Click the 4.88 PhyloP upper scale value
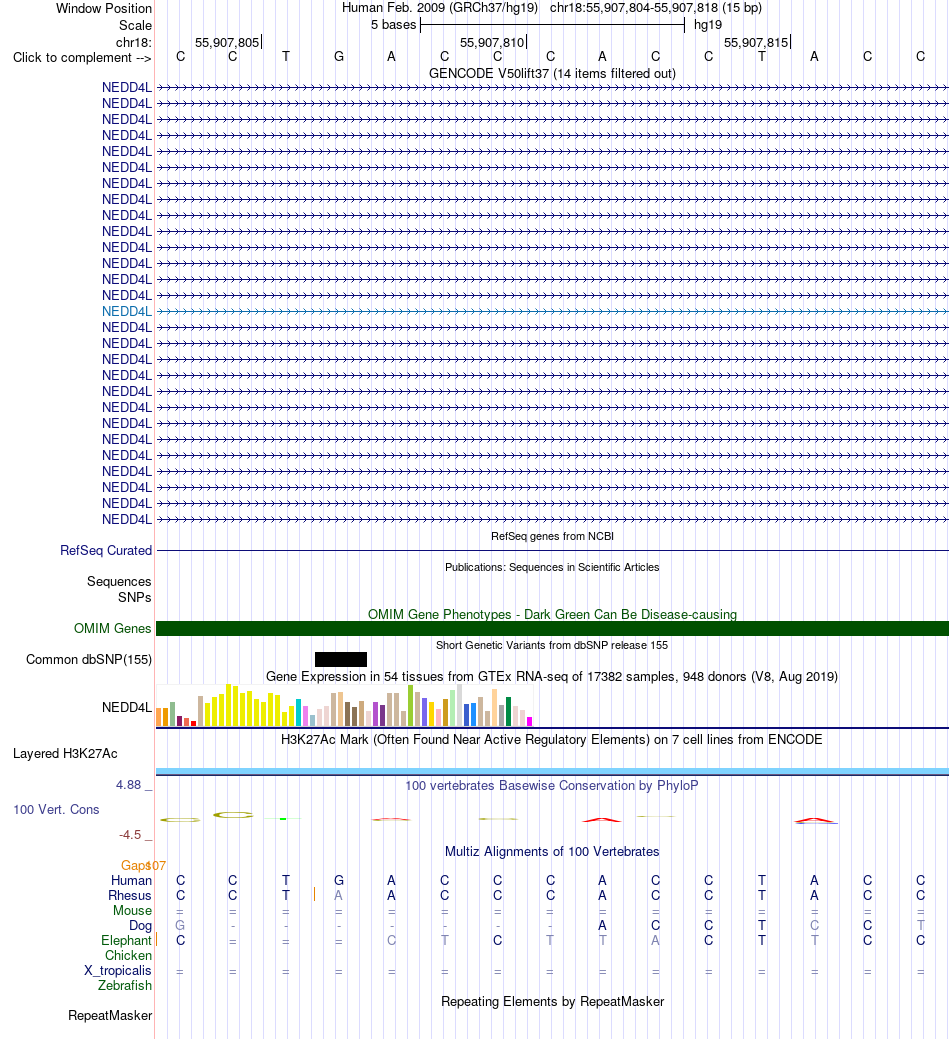This screenshot has height=1039, width=950. [129, 785]
